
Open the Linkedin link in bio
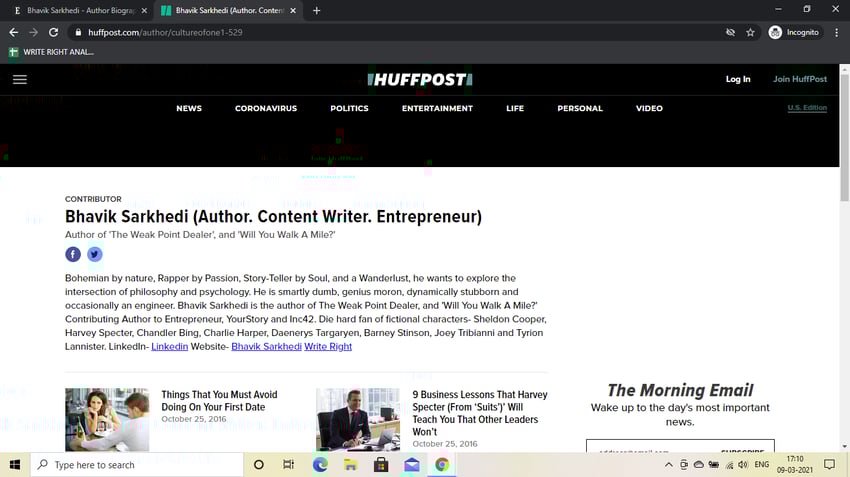170,346
